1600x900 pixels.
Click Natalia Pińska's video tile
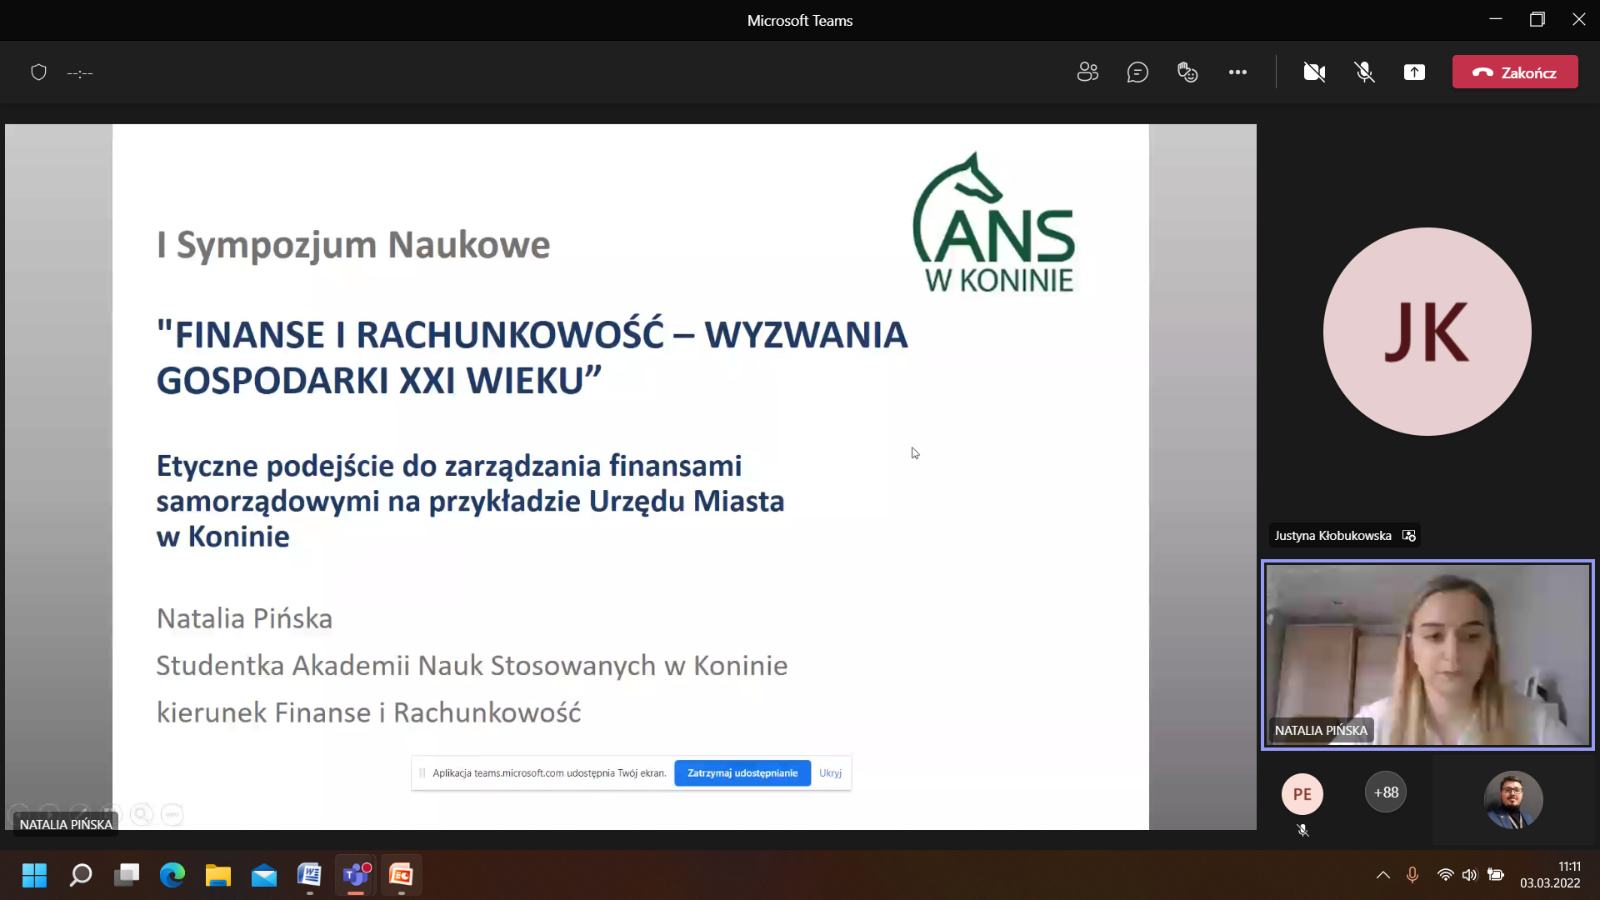click(x=1427, y=655)
